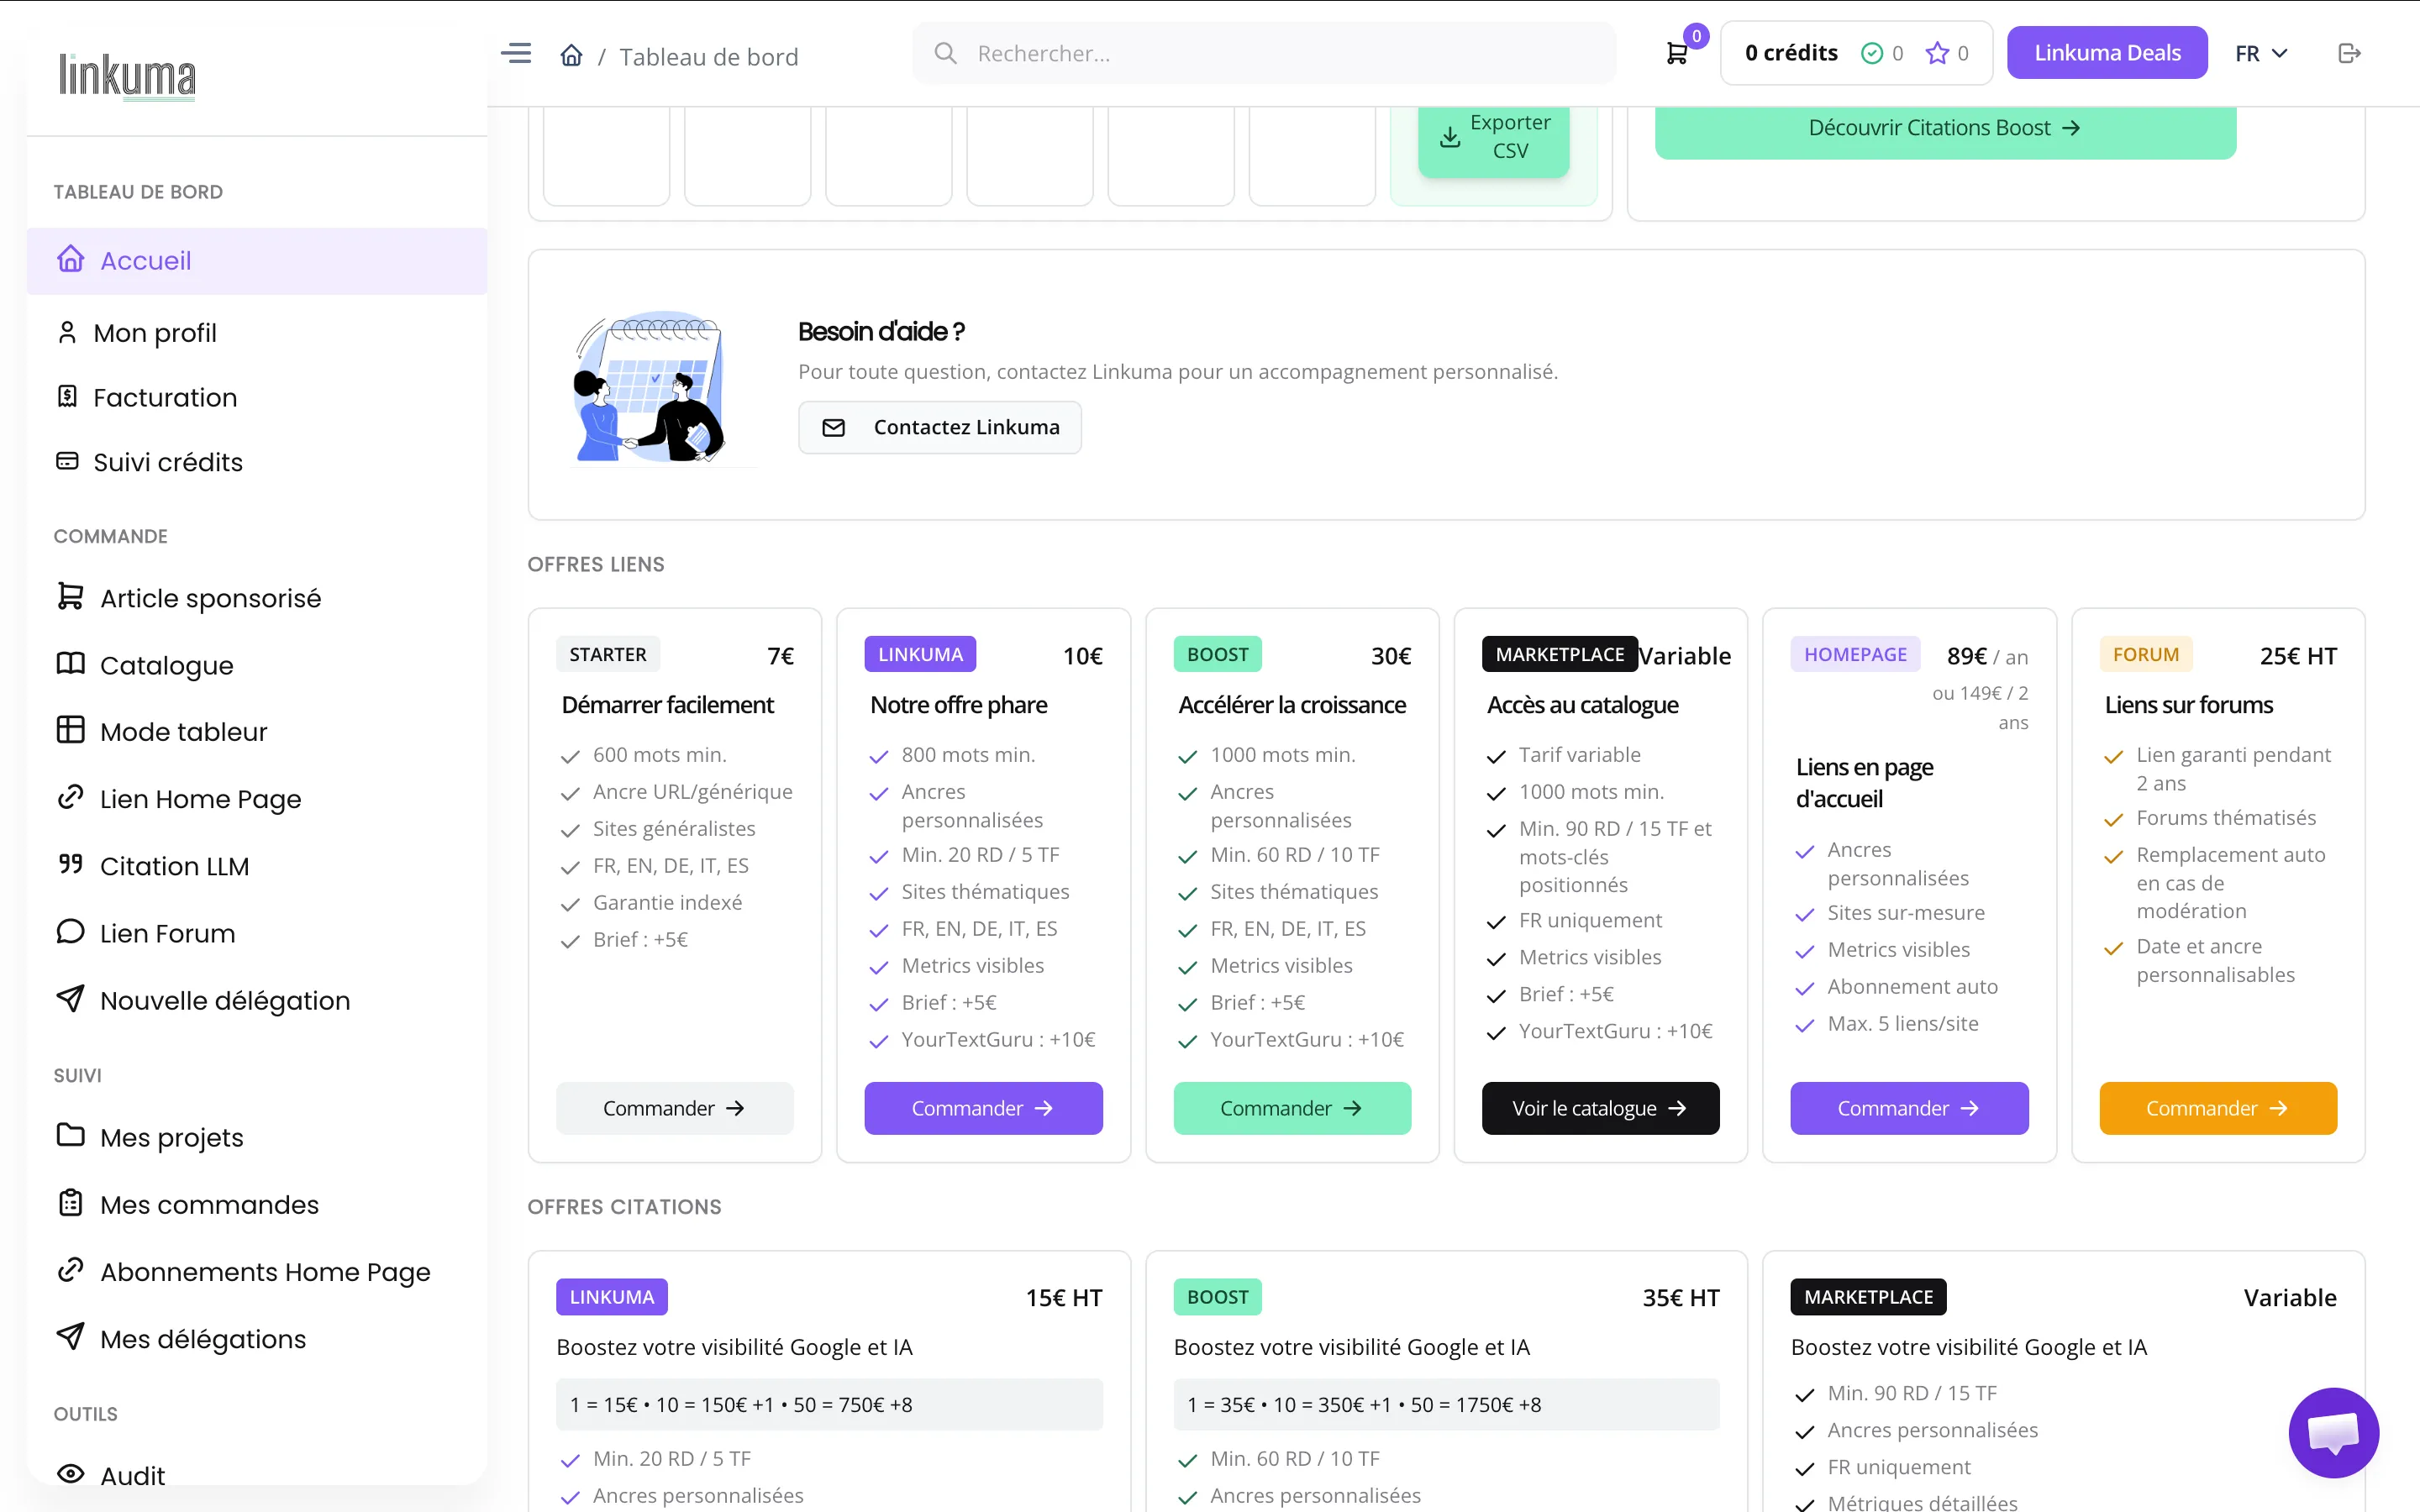Click the Audit eye icon
This screenshot has height=1512, width=2420.
pyautogui.click(x=70, y=1474)
